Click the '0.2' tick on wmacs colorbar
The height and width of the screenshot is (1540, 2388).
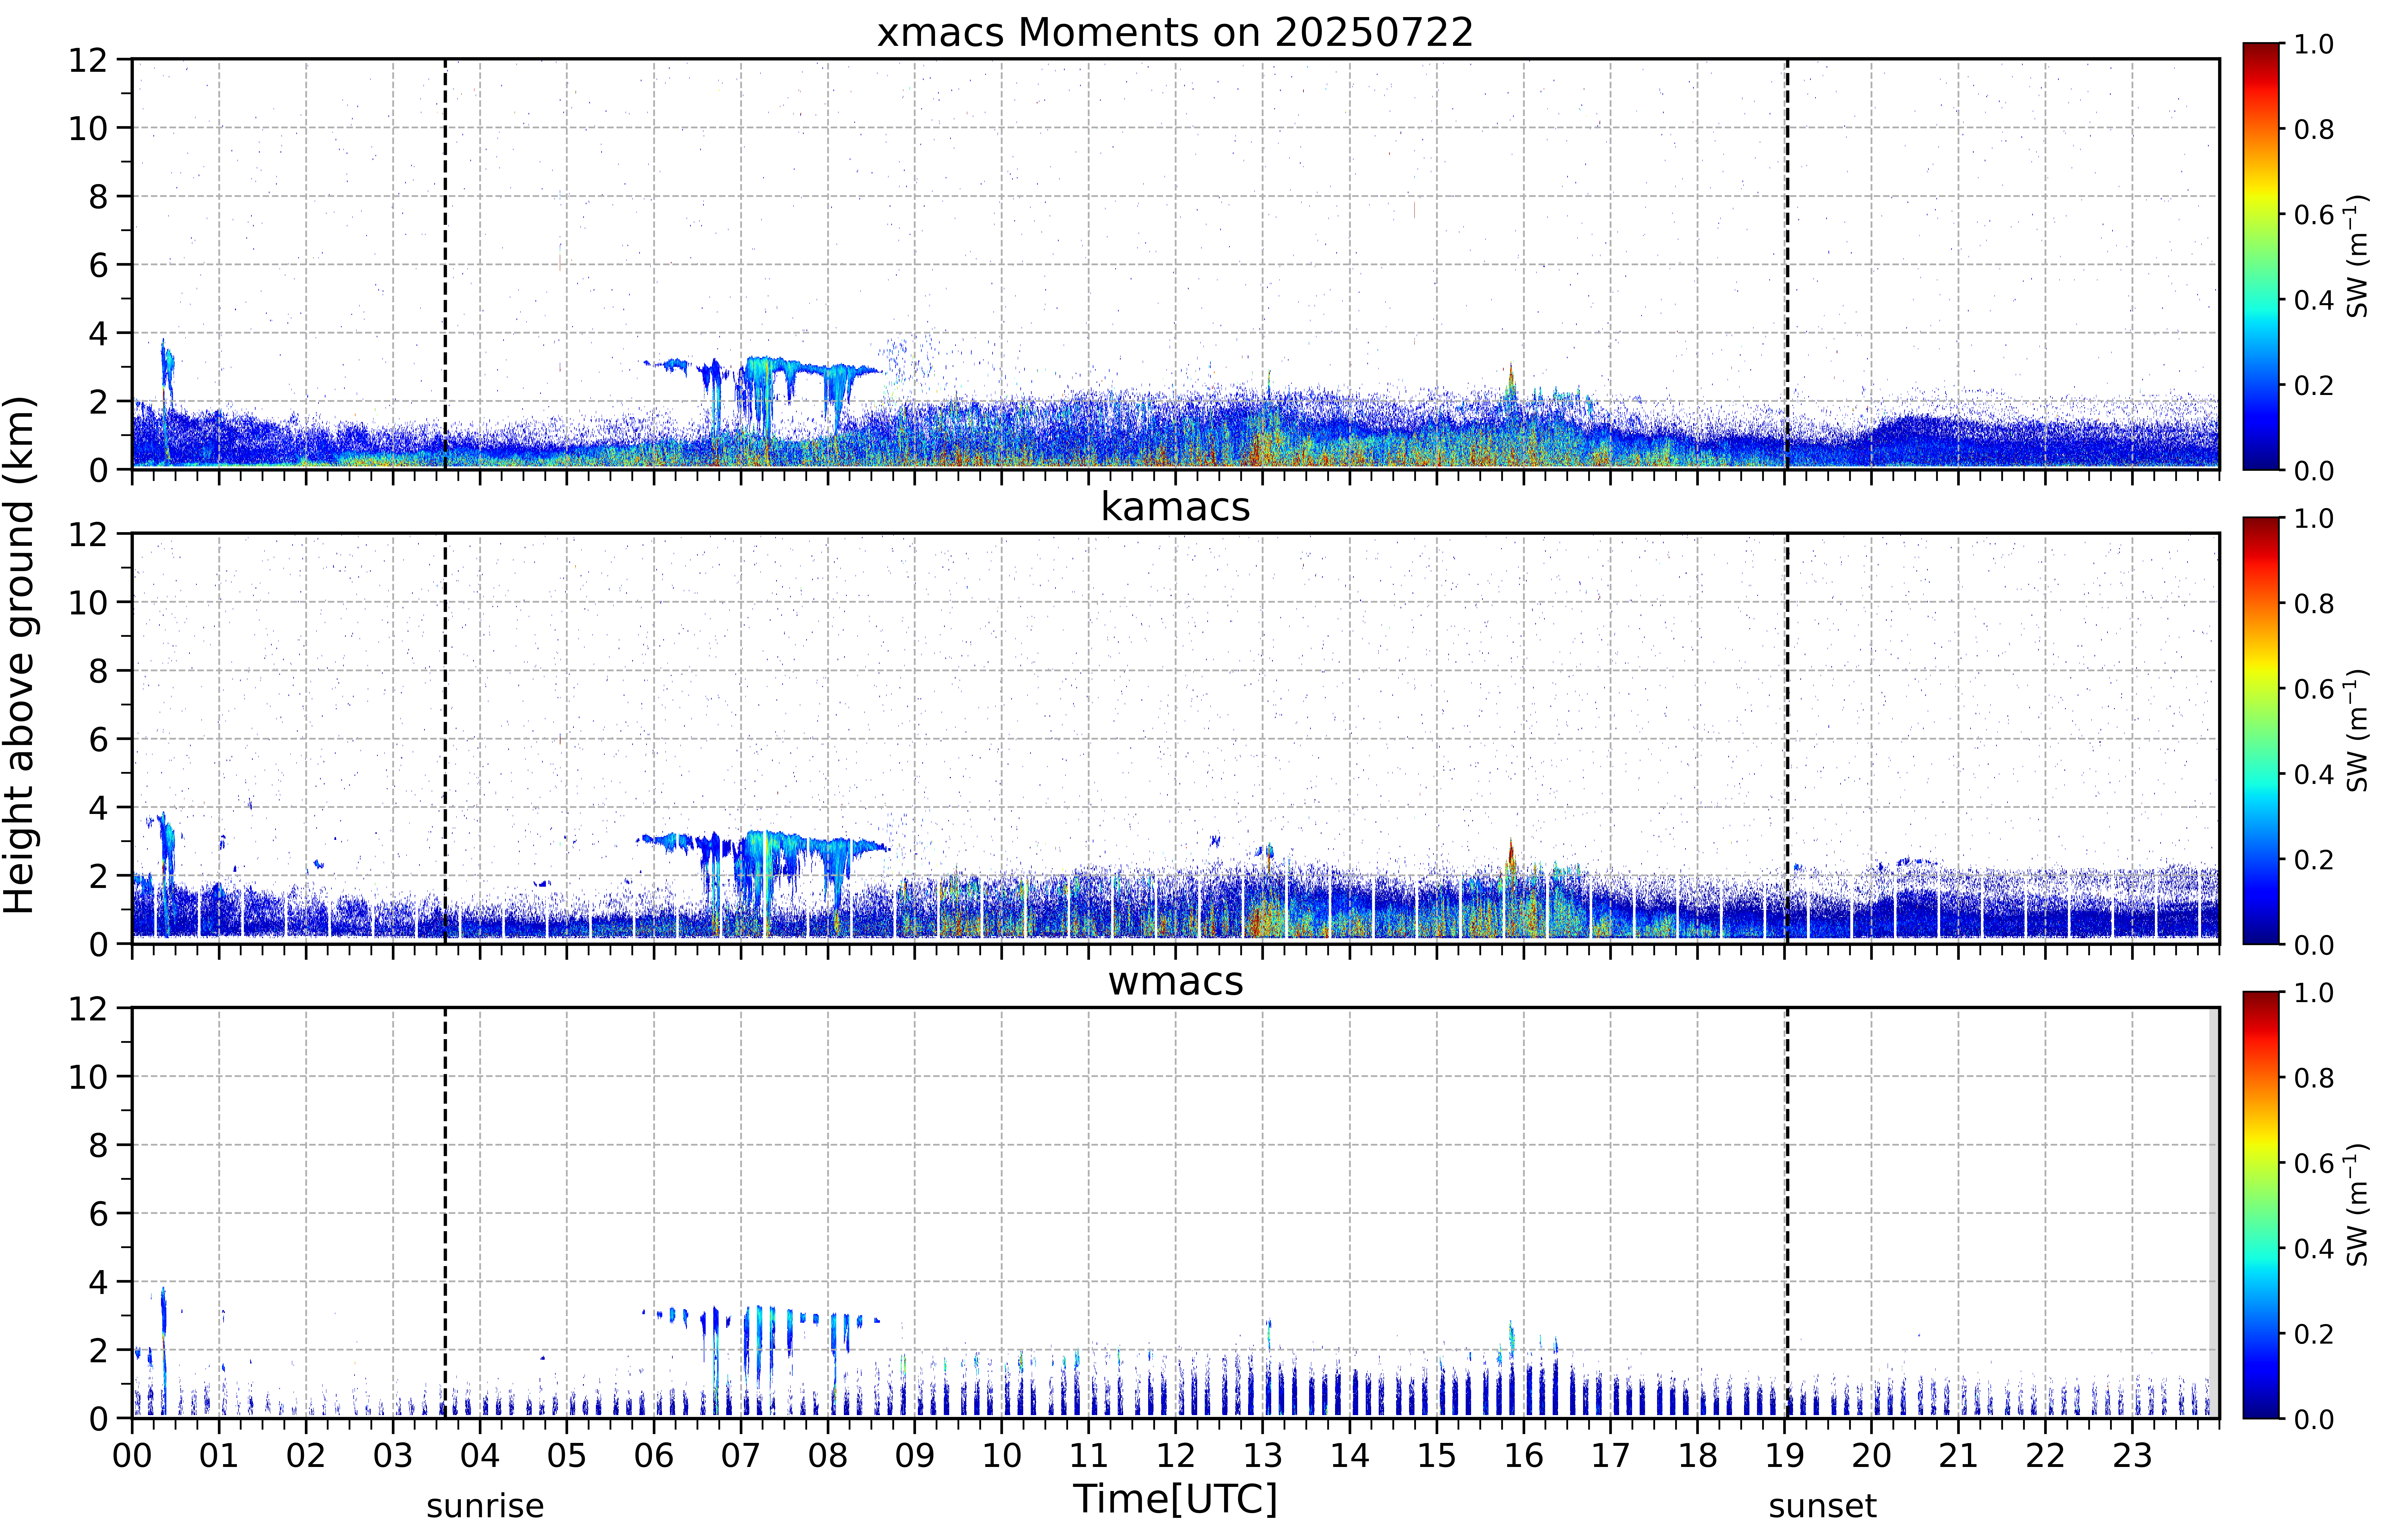click(2314, 1334)
